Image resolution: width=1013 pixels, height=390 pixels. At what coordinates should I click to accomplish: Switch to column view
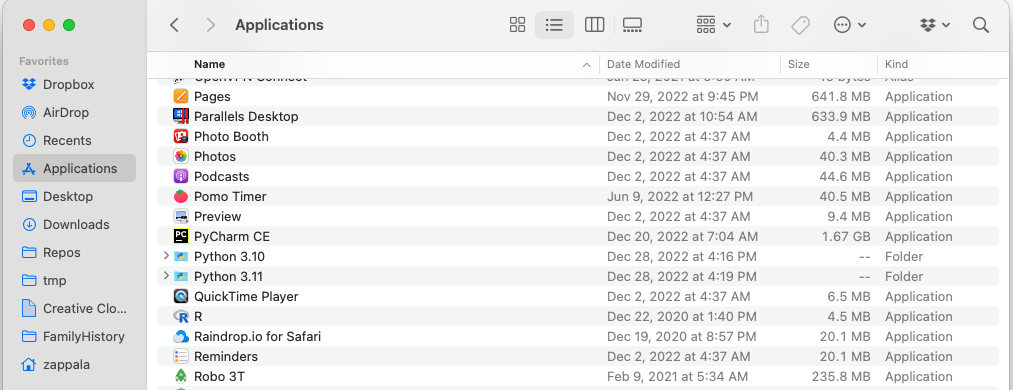click(x=594, y=25)
